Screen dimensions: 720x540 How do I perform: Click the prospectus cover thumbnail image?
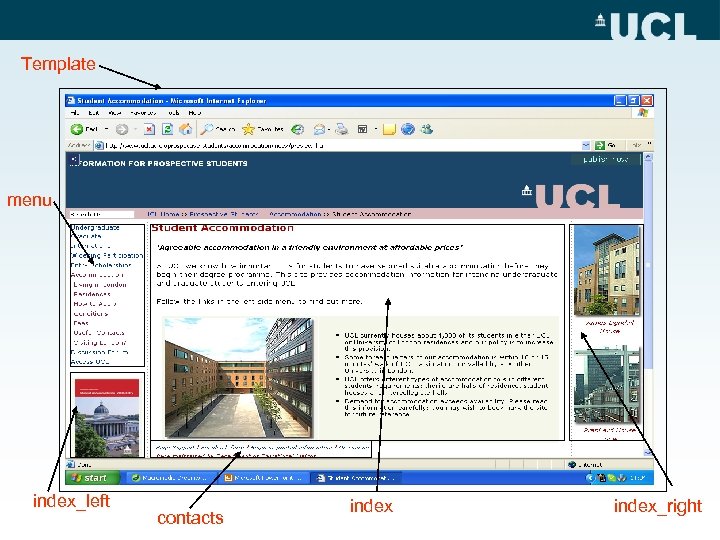click(x=107, y=417)
